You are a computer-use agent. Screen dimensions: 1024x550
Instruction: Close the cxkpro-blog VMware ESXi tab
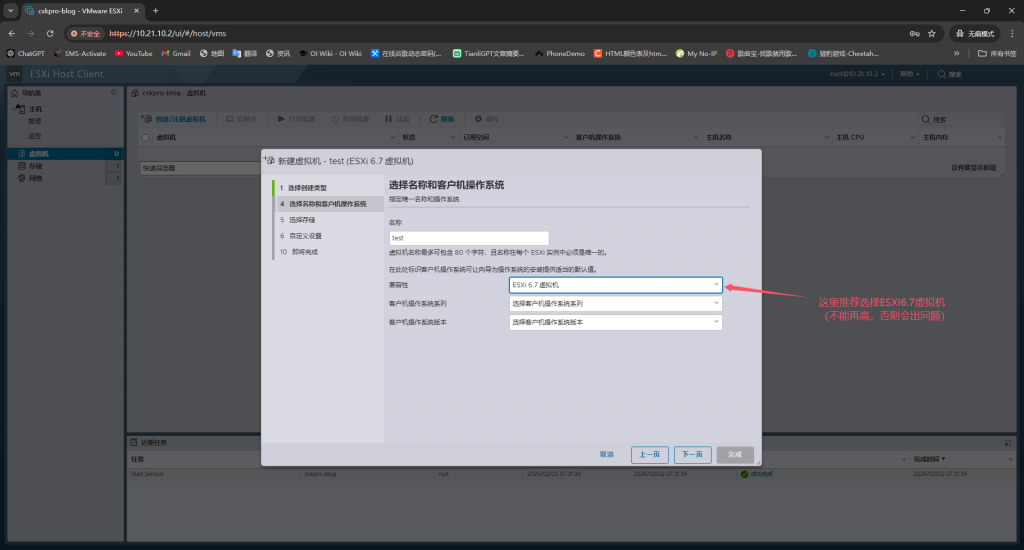point(136,10)
